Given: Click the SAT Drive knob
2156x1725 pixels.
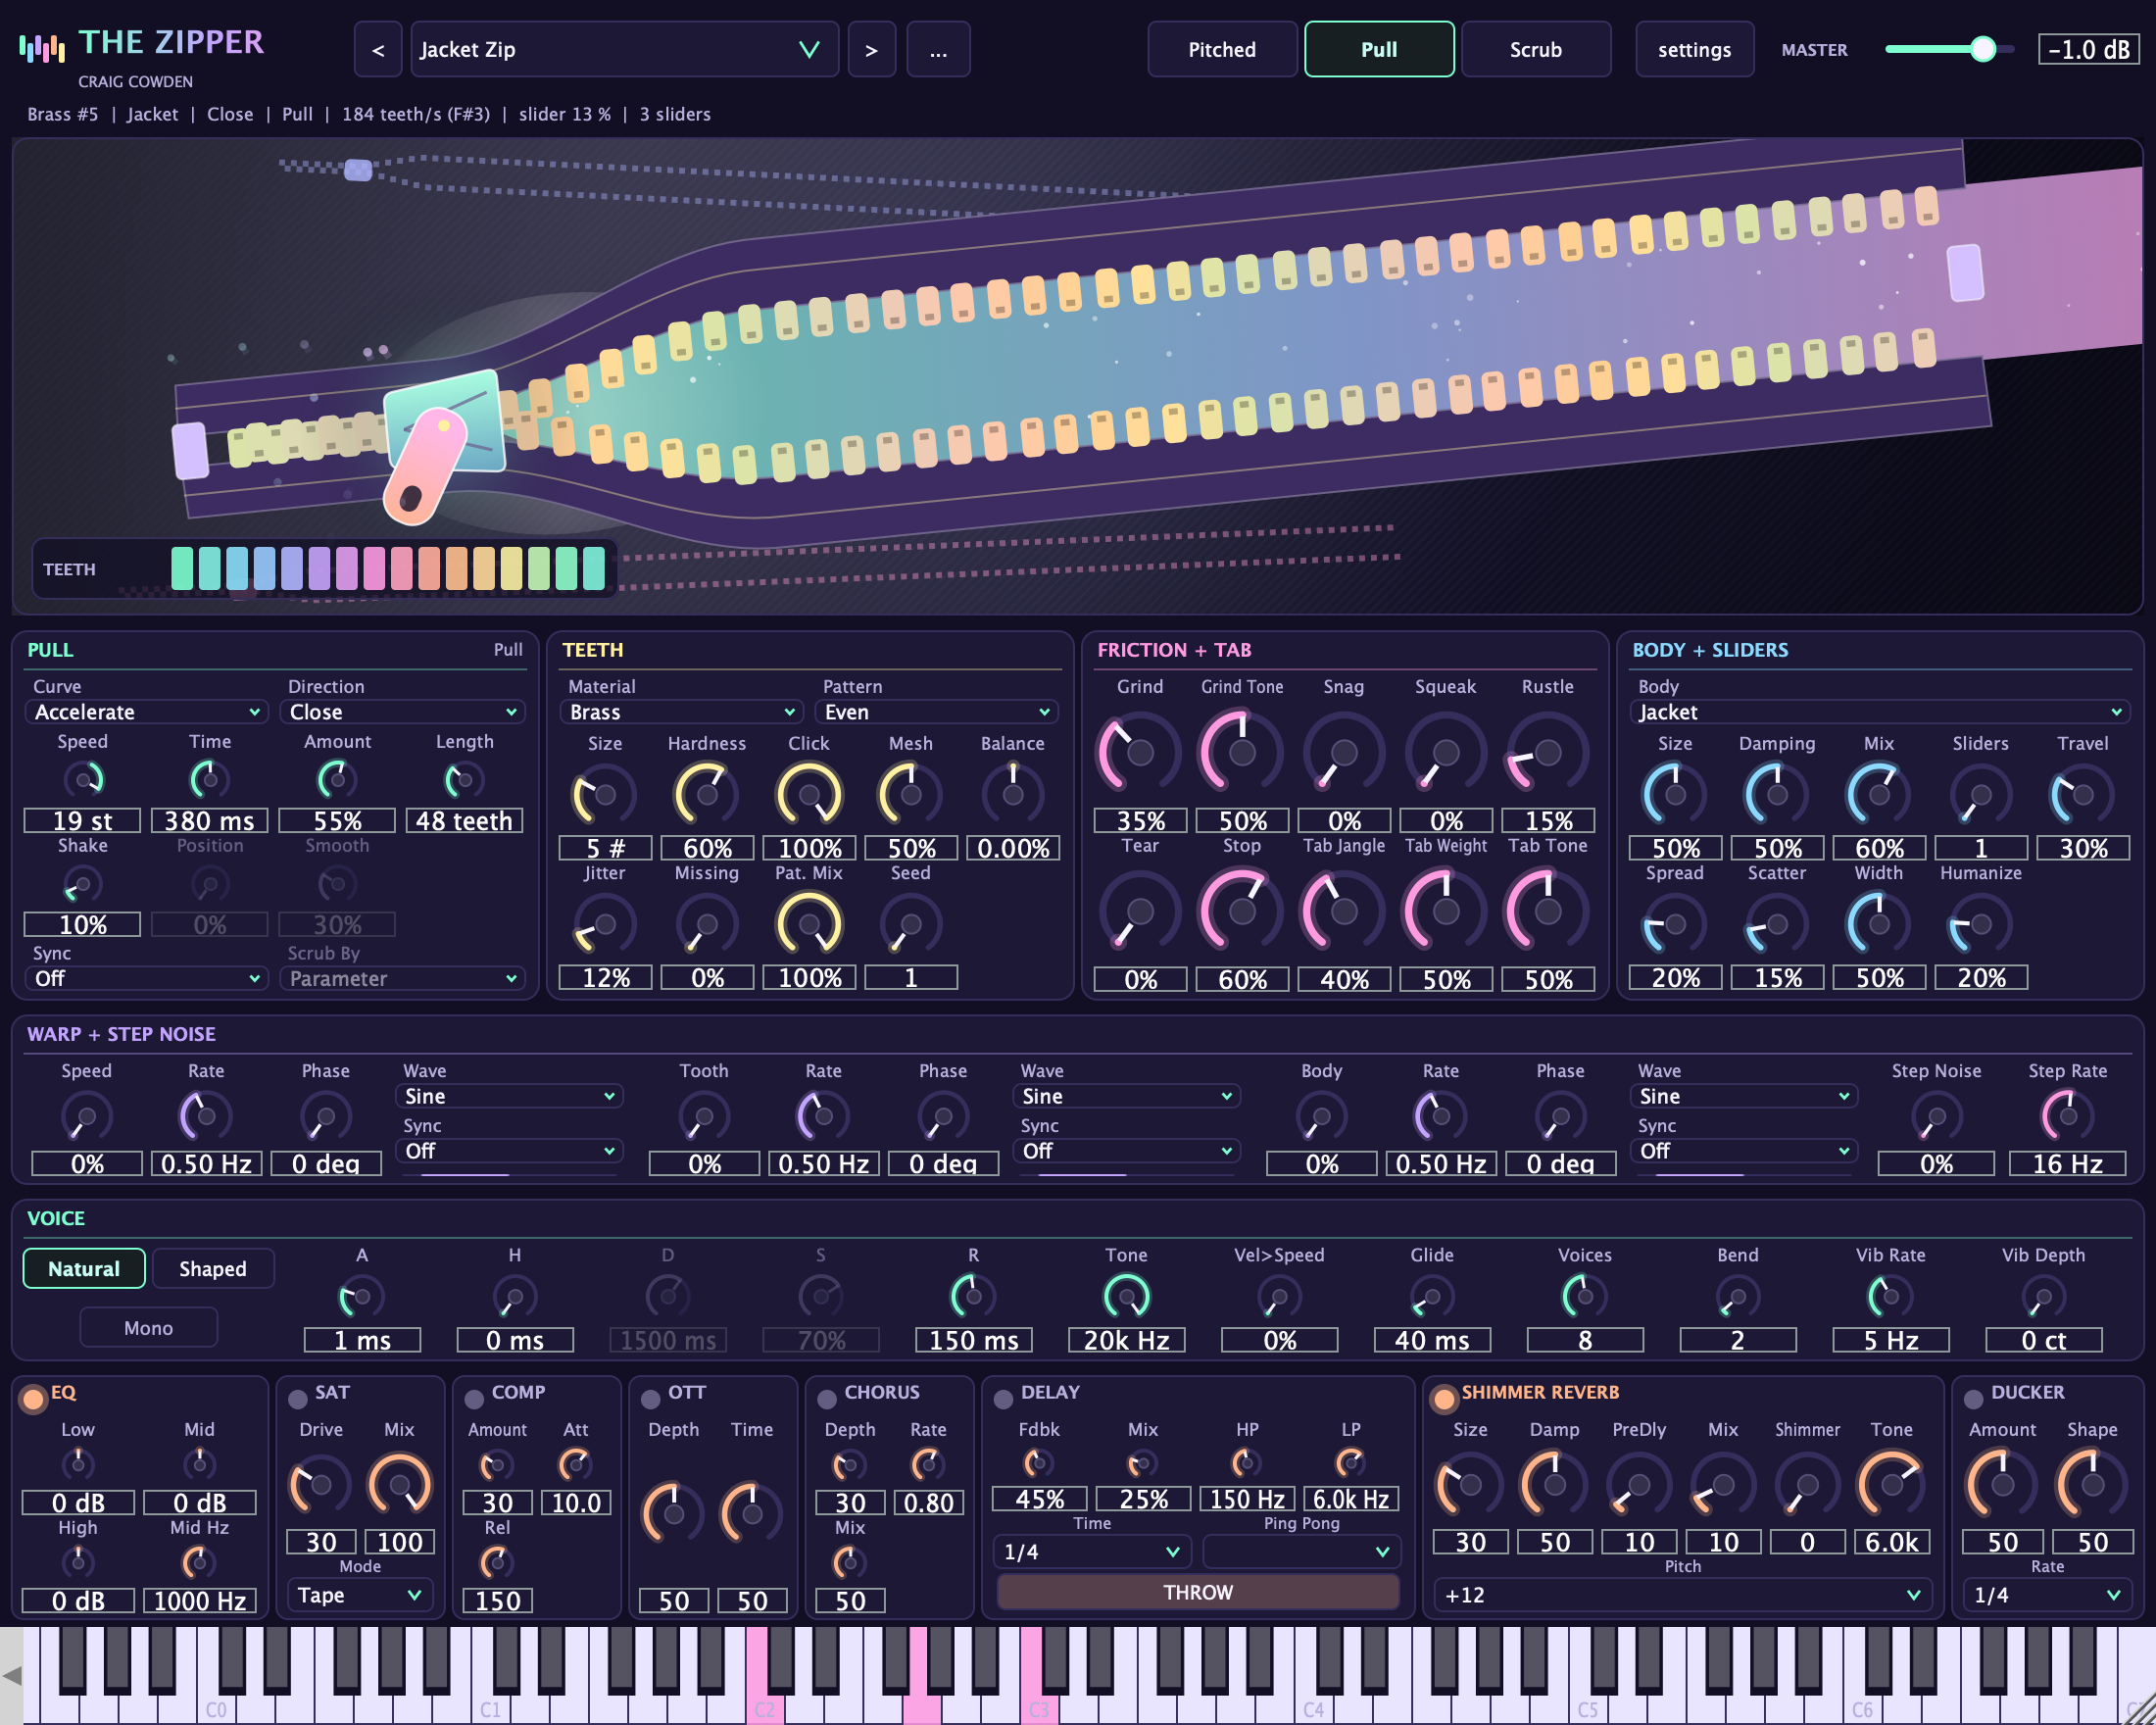Looking at the screenshot, I should coord(320,1485).
